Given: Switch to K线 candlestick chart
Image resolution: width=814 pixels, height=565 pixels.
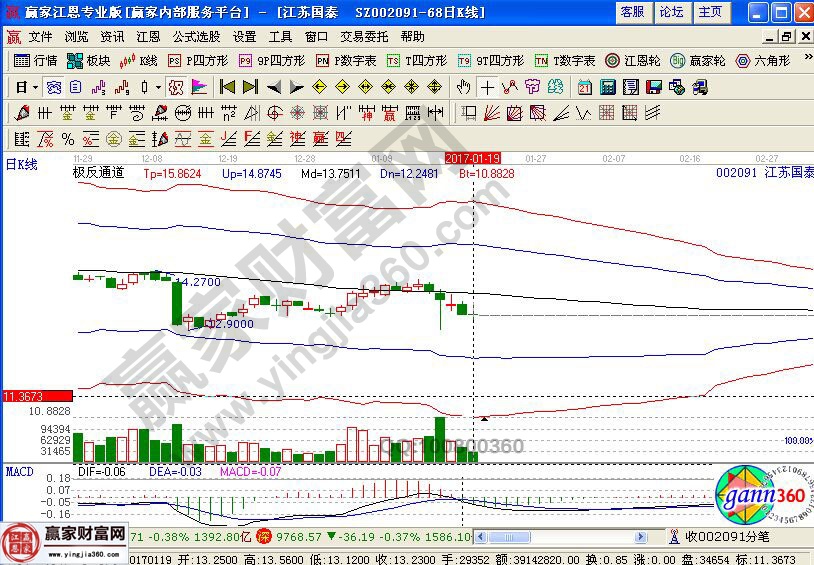Looking at the screenshot, I should point(139,60).
